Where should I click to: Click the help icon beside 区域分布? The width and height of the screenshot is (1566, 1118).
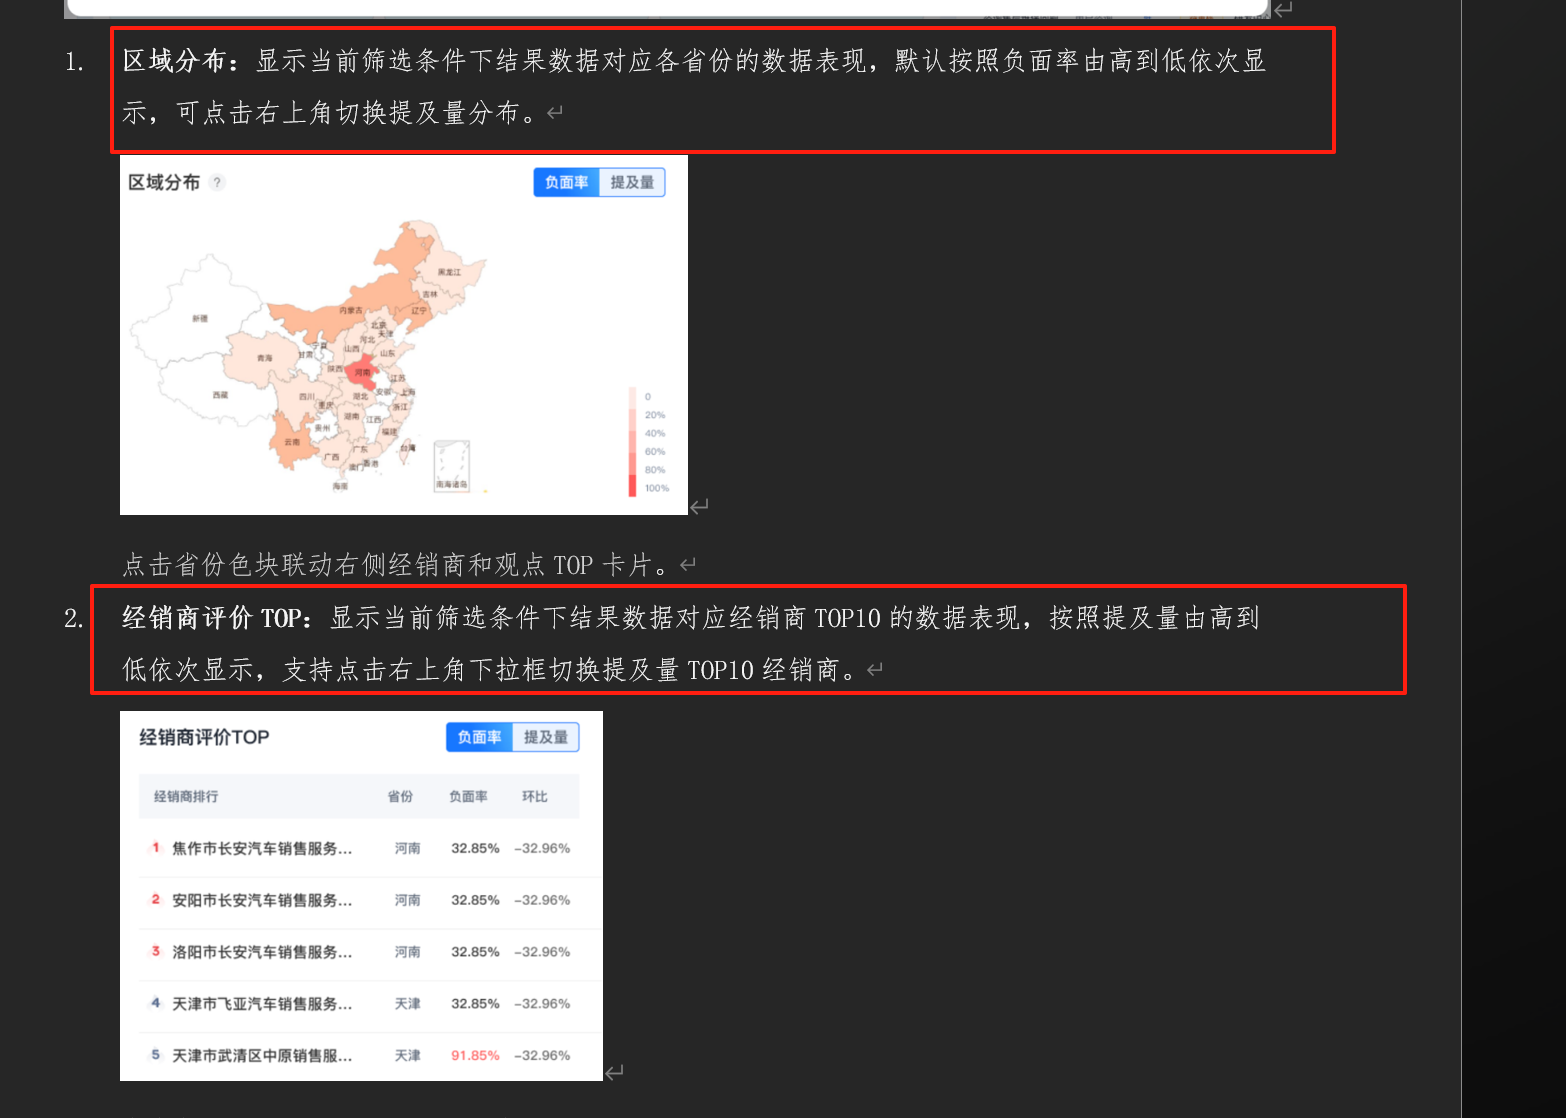pyautogui.click(x=218, y=182)
